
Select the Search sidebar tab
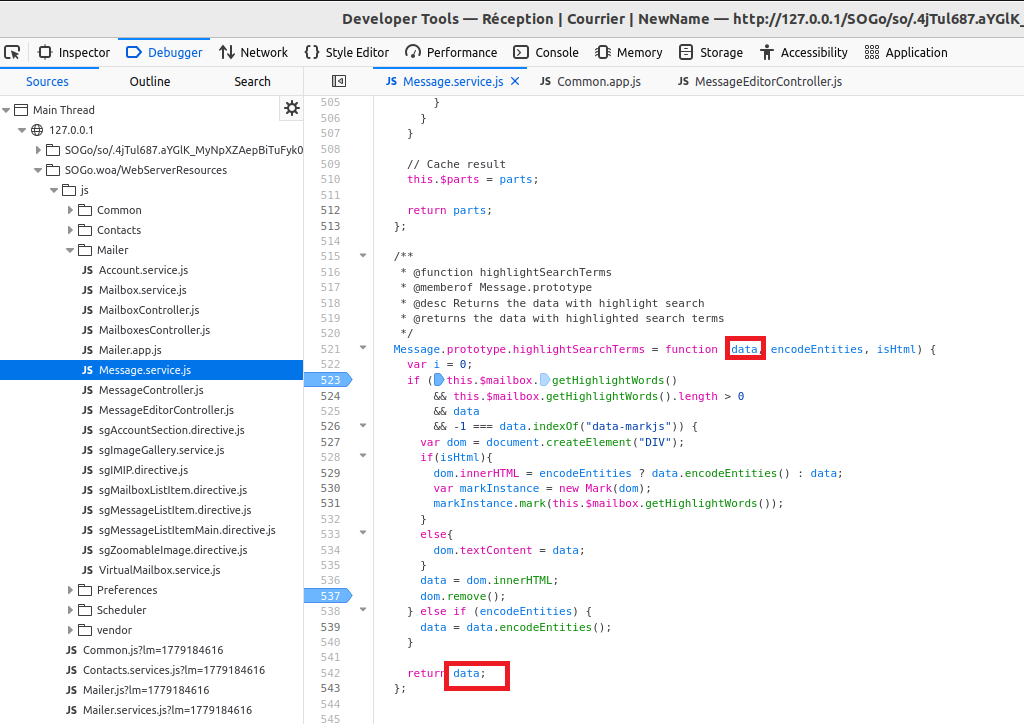(252, 82)
